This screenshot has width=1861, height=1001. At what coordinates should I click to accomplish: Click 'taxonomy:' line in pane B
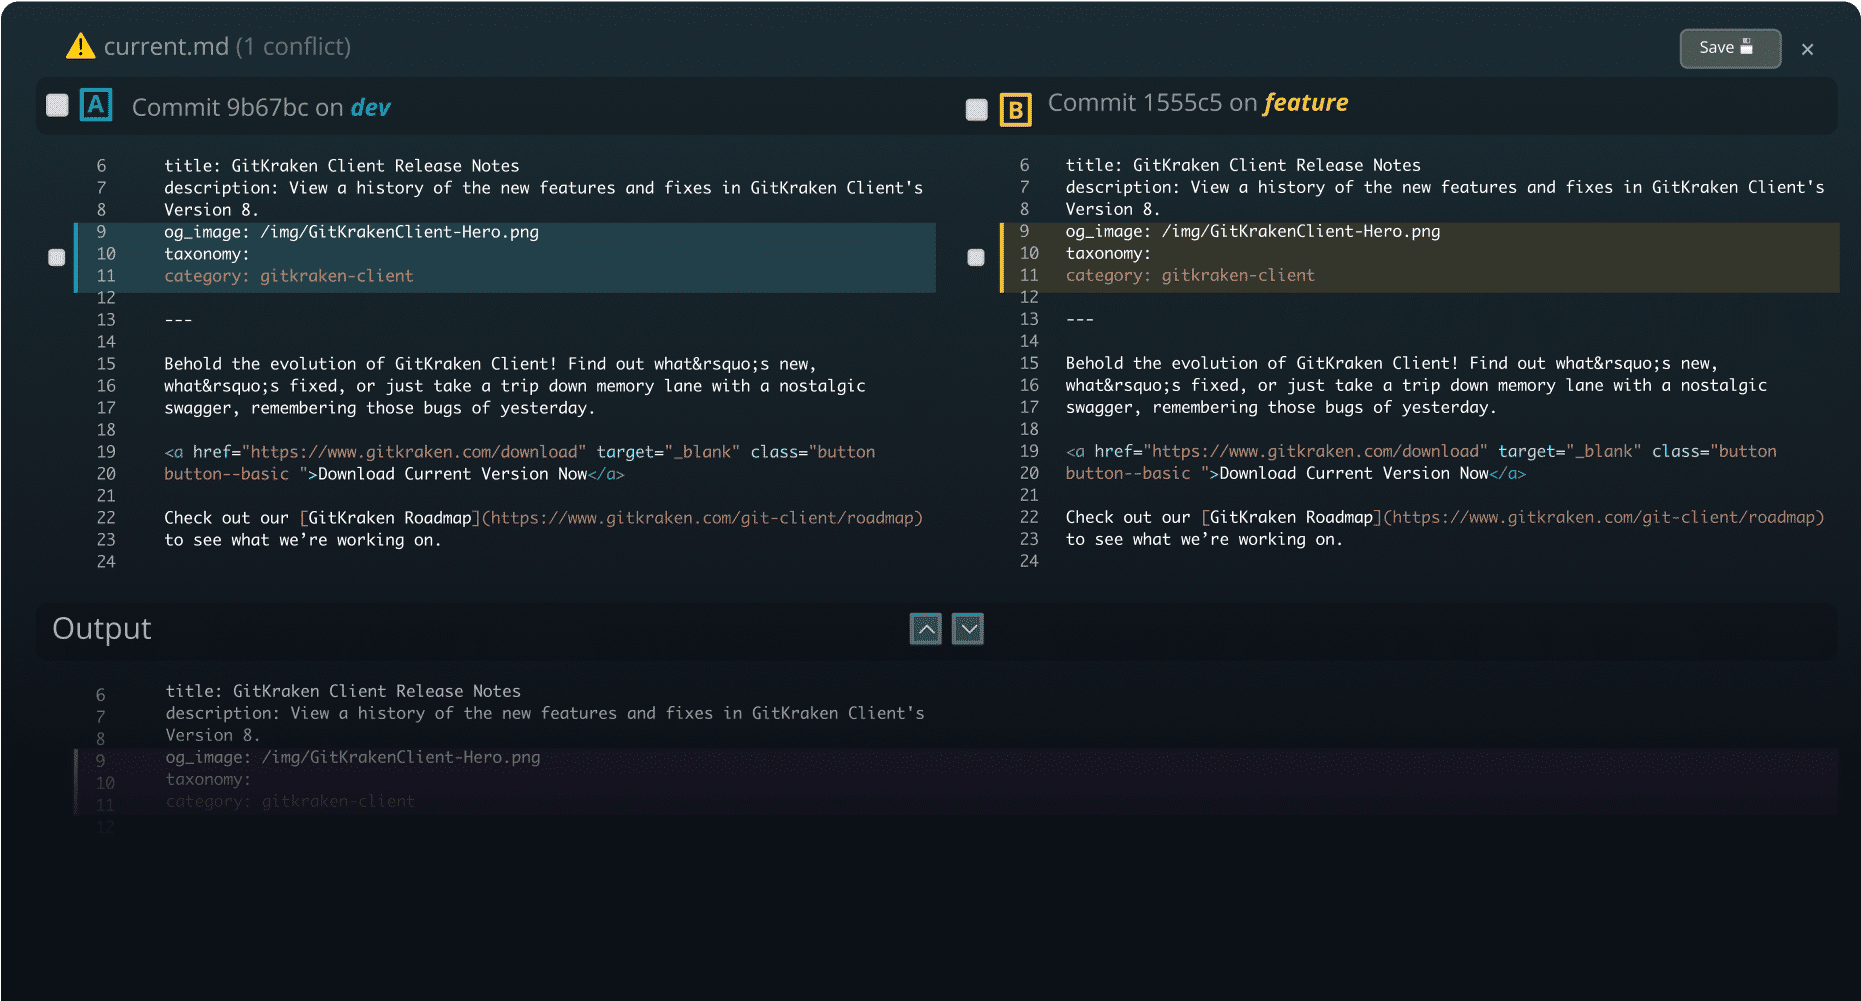tap(1108, 253)
